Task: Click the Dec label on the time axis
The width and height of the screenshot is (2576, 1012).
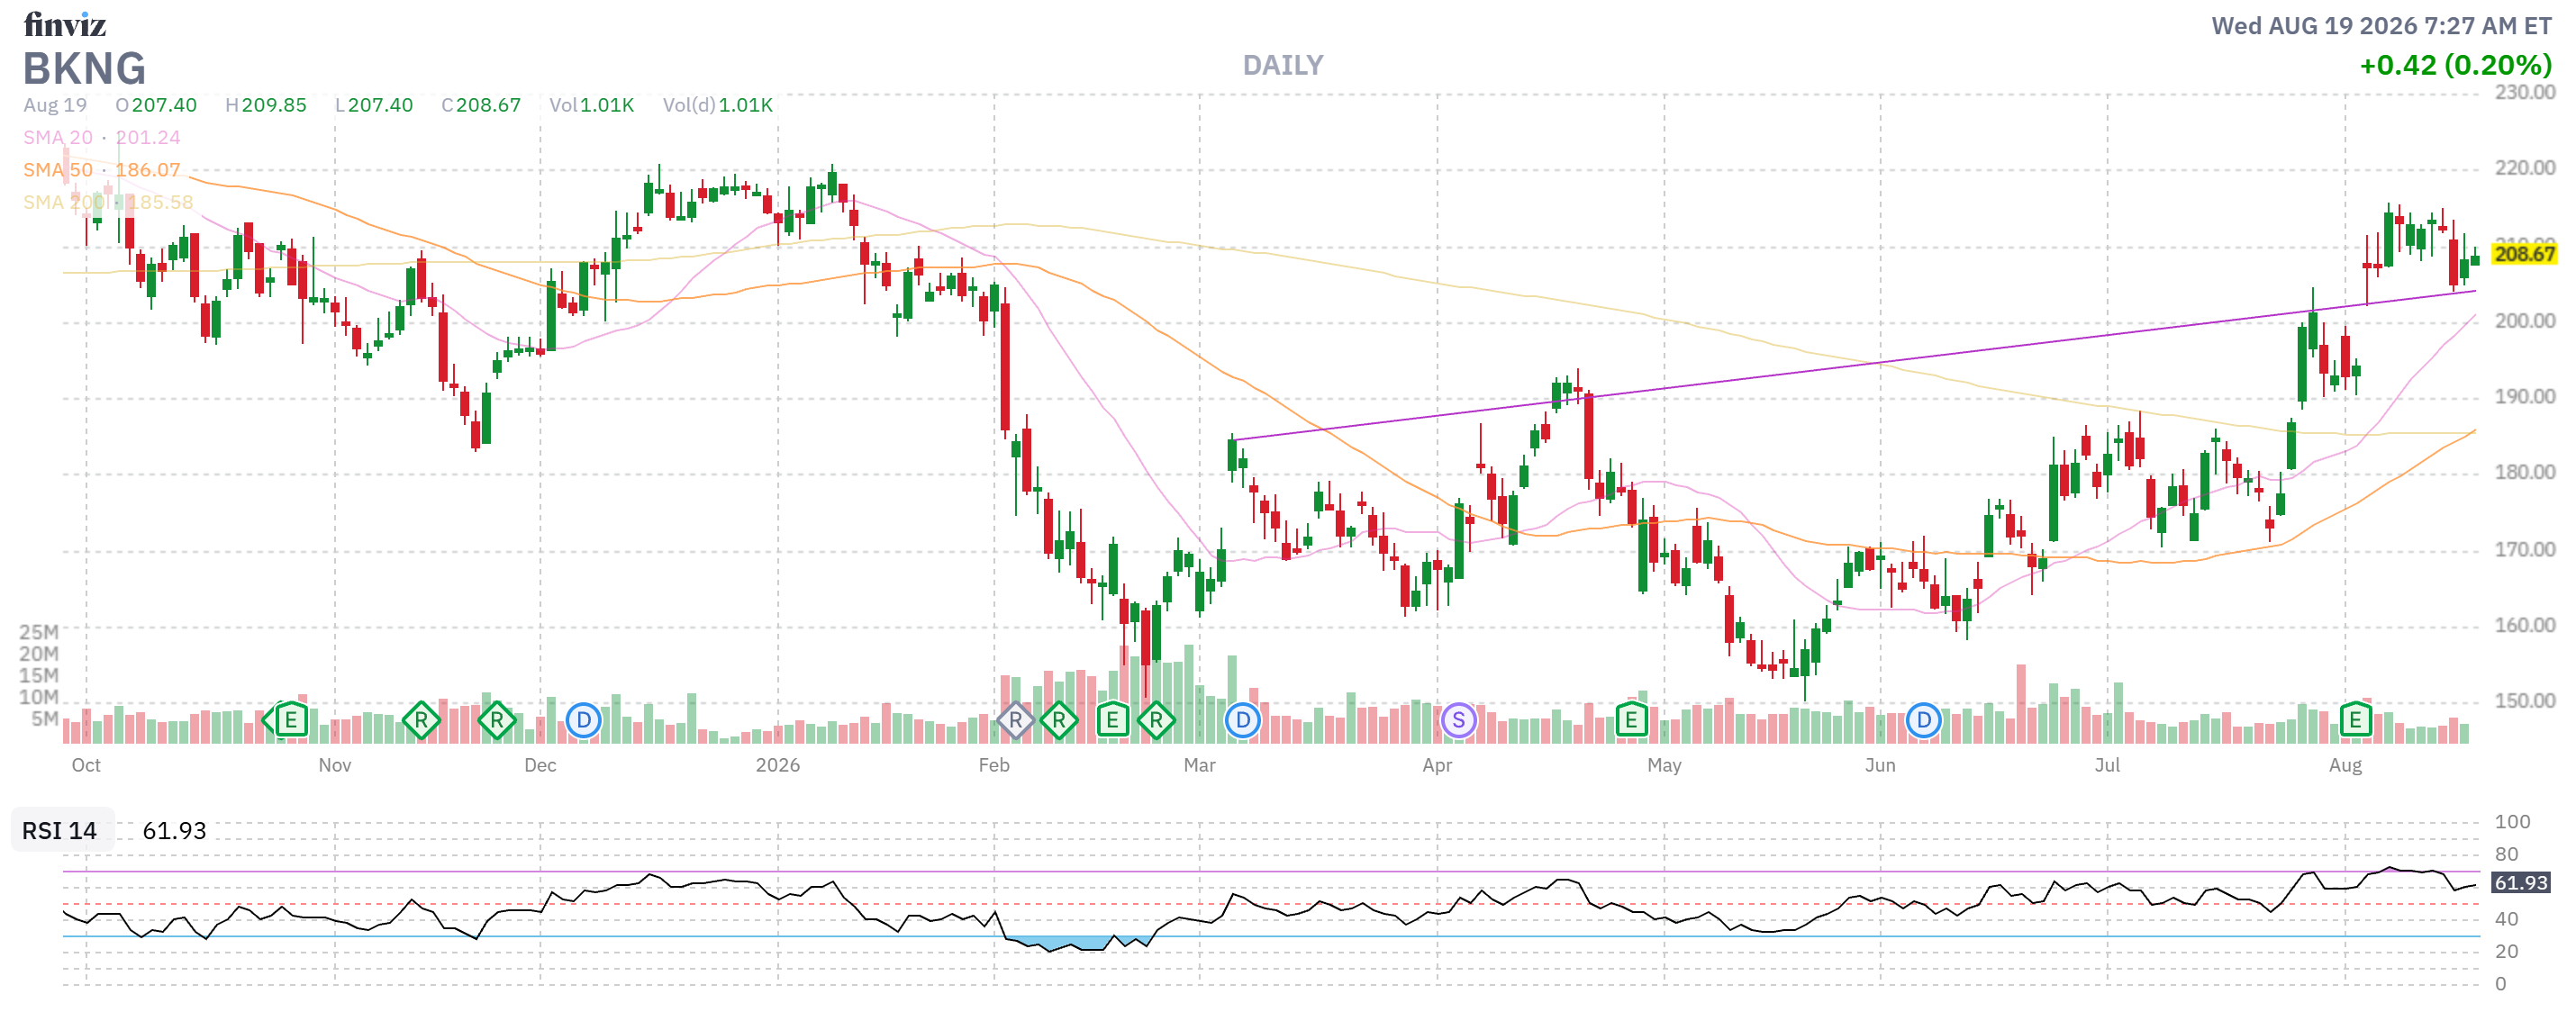Action: pos(540,766)
